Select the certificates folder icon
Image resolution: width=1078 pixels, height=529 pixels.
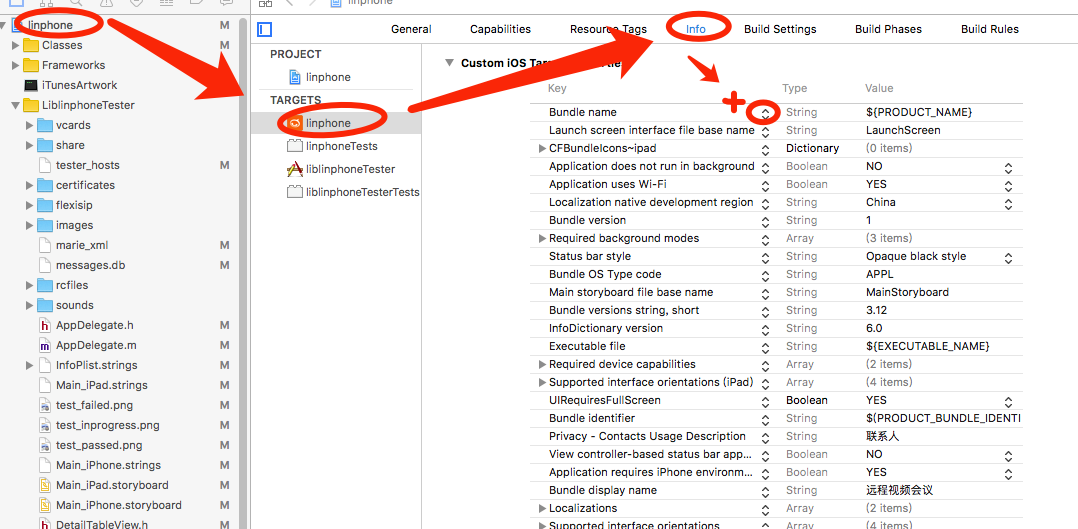coord(45,185)
